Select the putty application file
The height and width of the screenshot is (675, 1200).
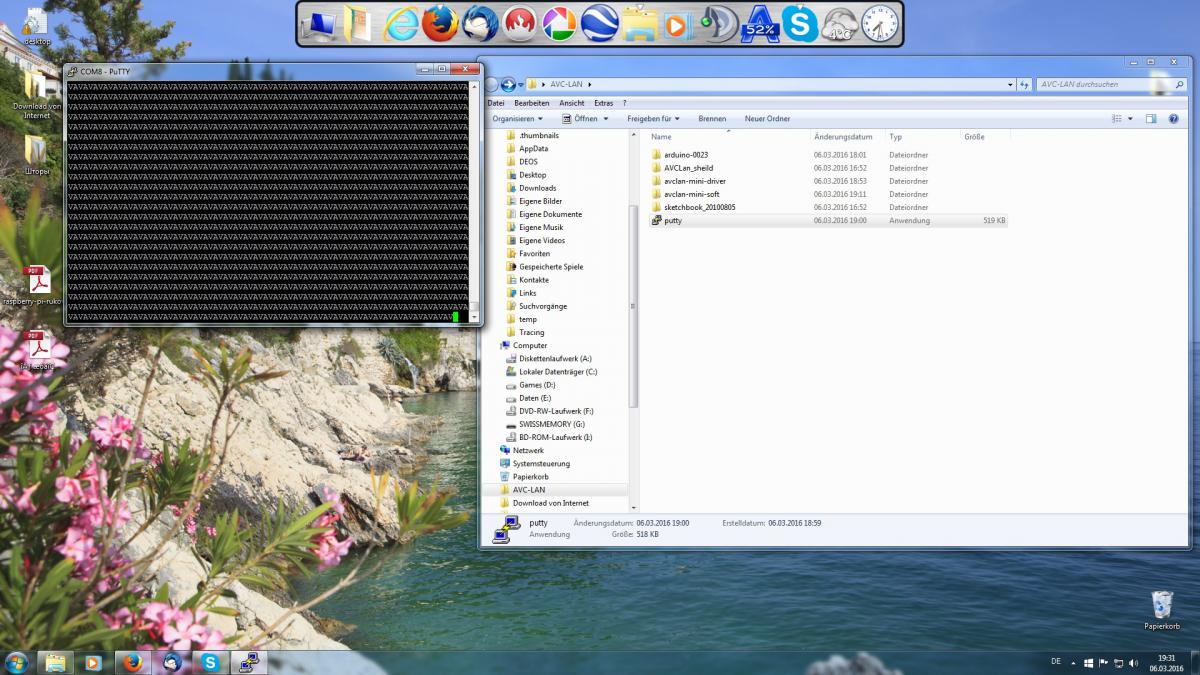673,220
